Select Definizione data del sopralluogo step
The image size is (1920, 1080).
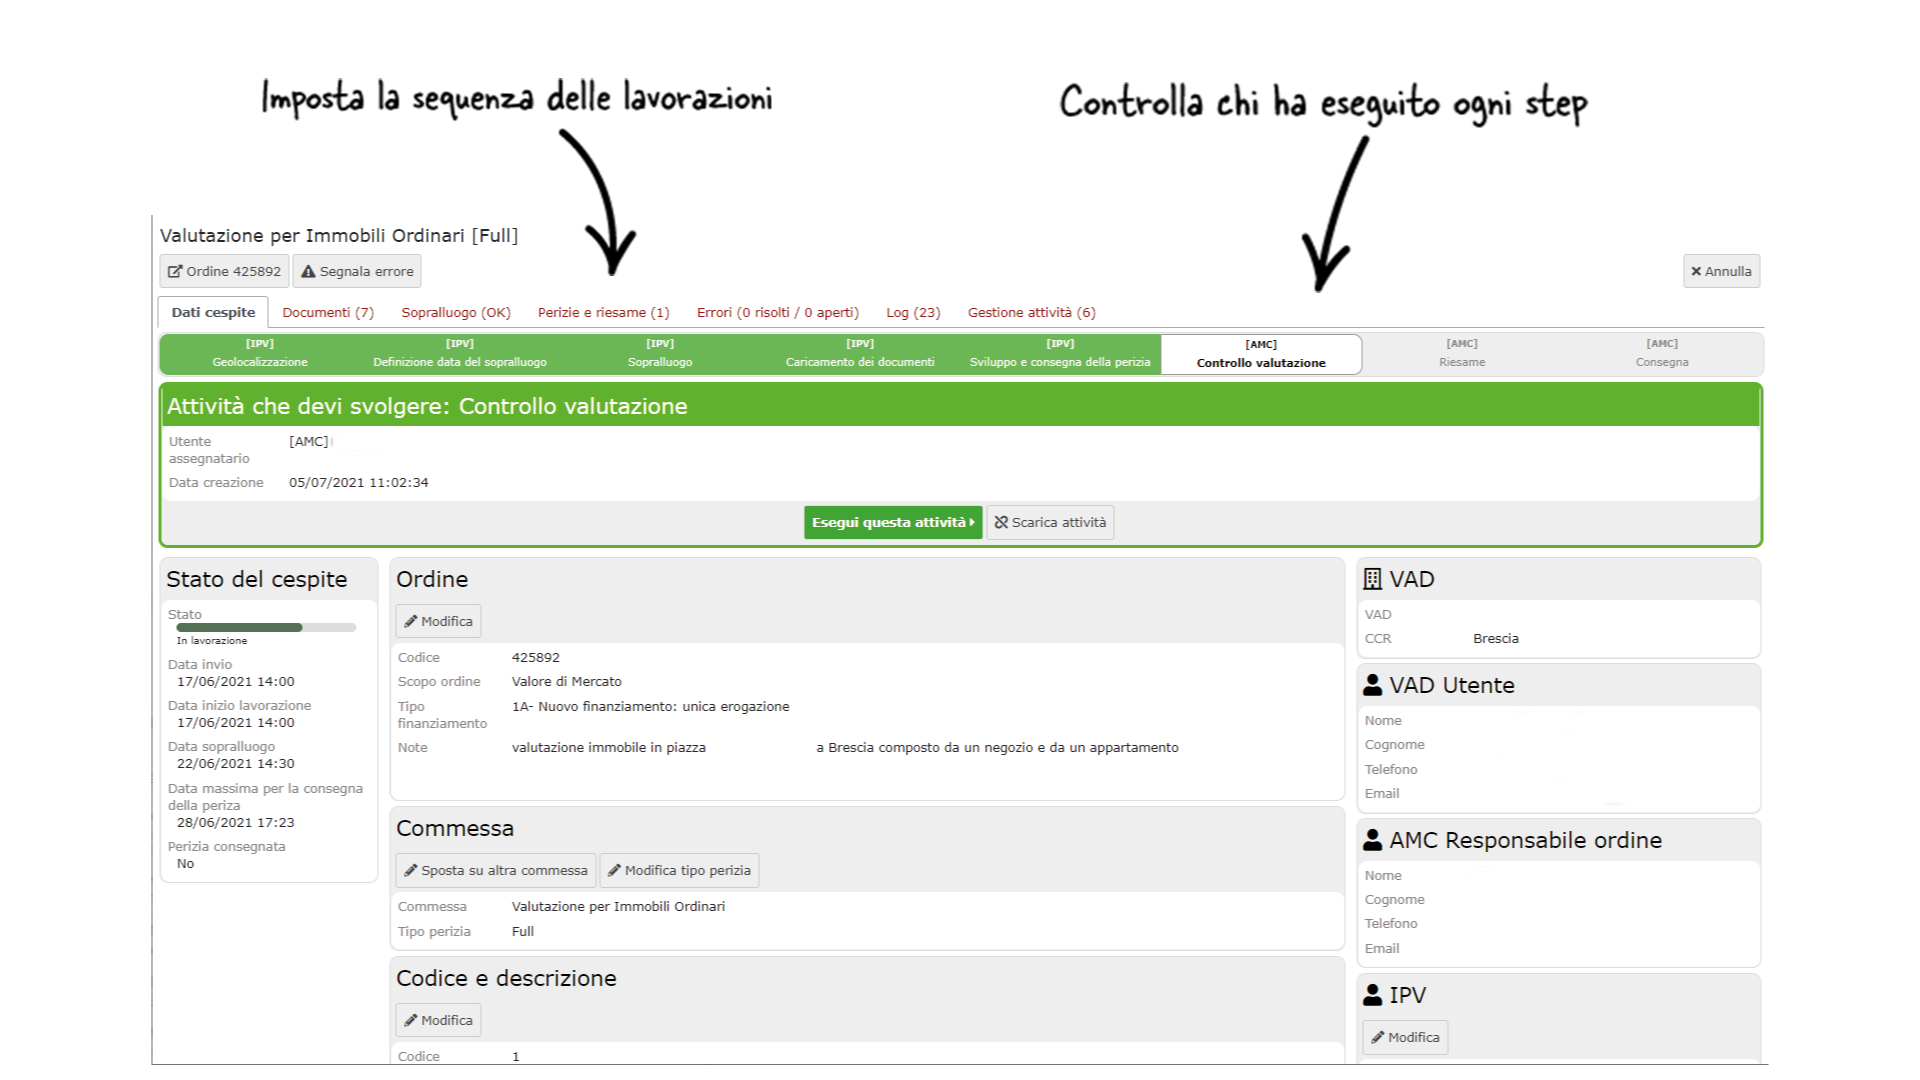coord(460,354)
